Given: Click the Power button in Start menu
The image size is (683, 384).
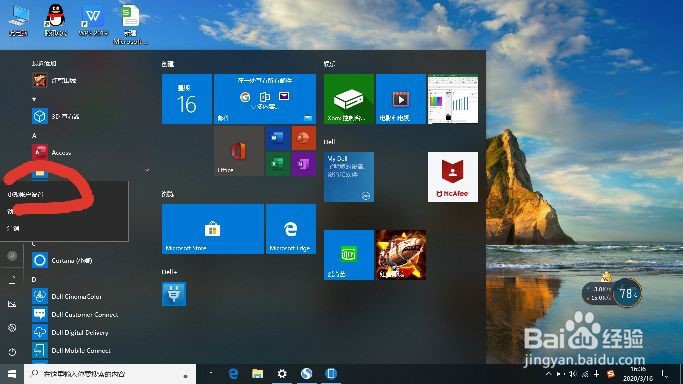Looking at the screenshot, I should [12, 352].
